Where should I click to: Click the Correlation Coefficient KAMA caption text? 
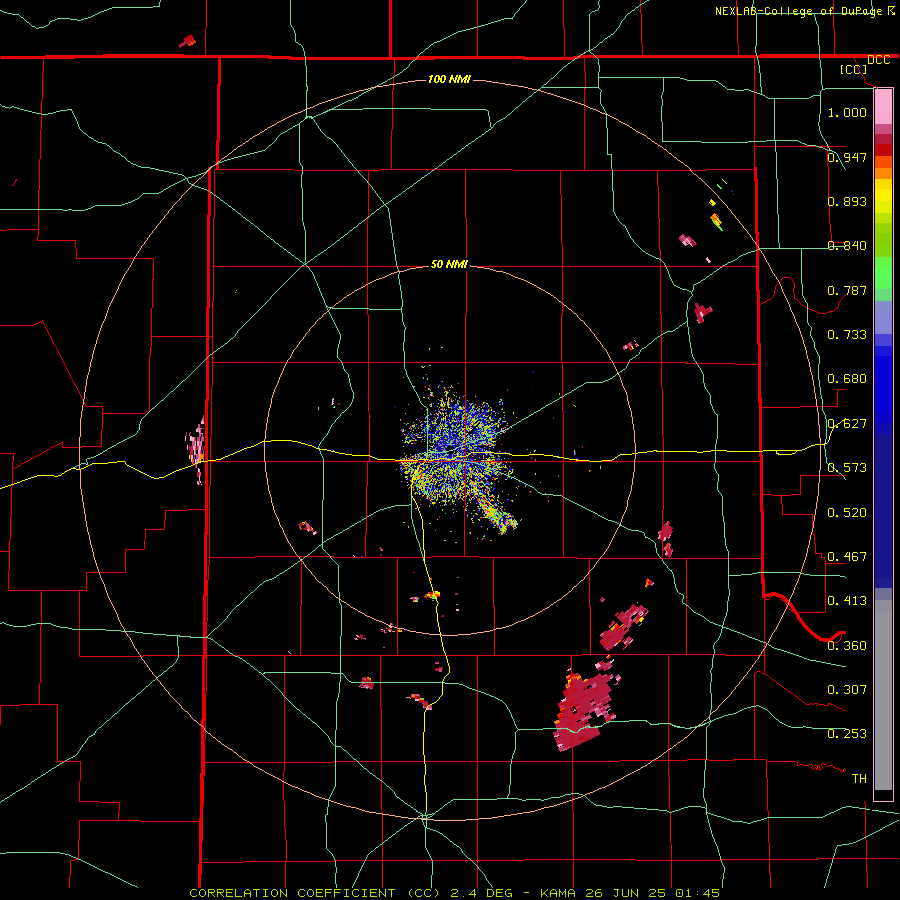click(454, 893)
